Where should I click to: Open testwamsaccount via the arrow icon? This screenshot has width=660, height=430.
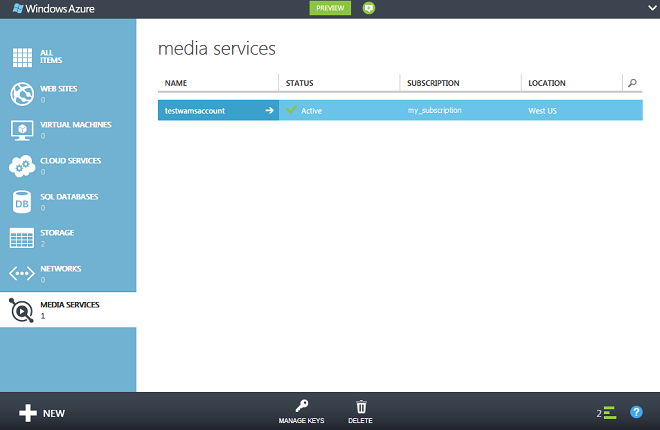click(x=269, y=110)
